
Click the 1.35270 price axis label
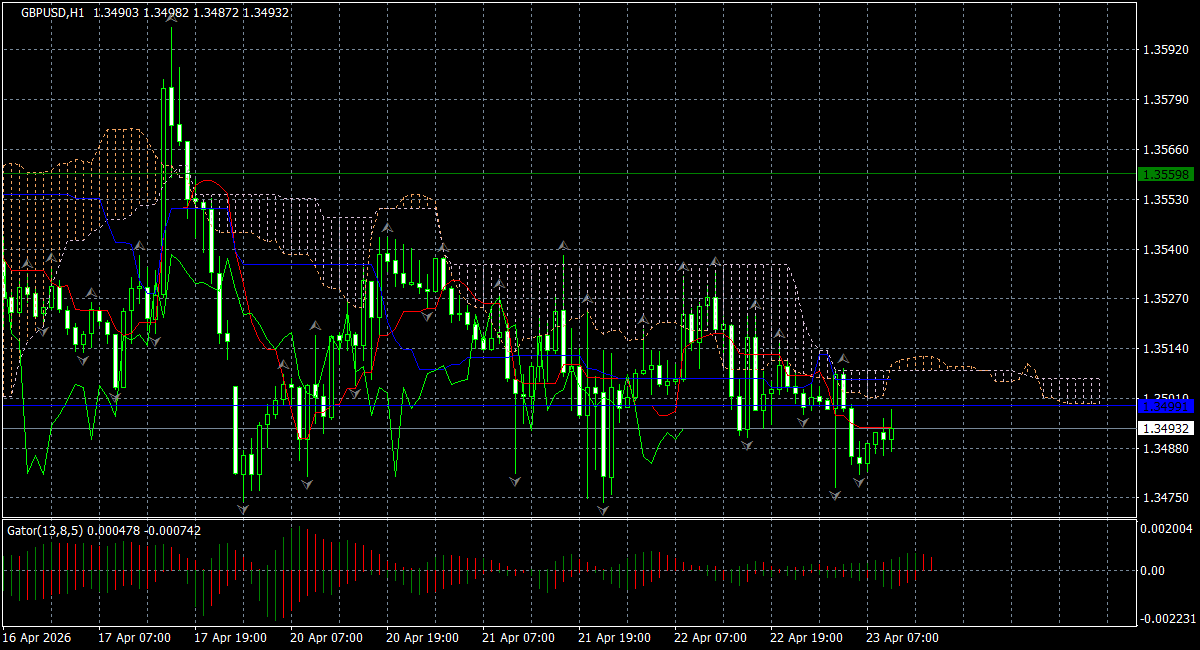(x=1165, y=298)
